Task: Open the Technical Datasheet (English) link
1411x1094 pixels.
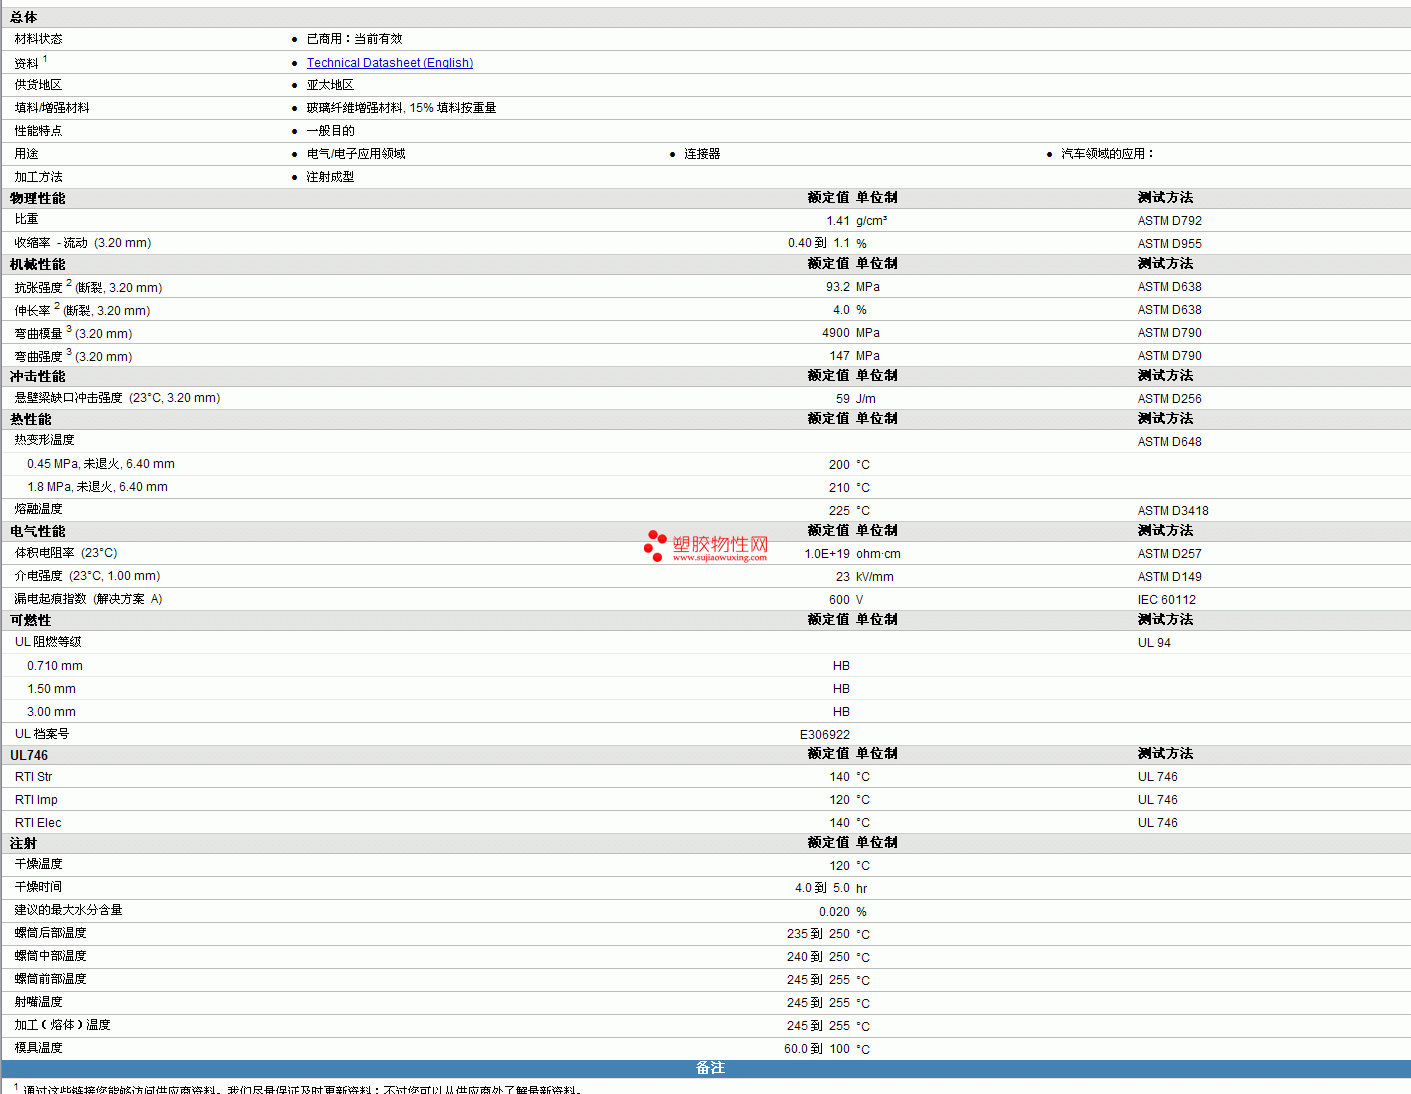Action: pos(389,63)
